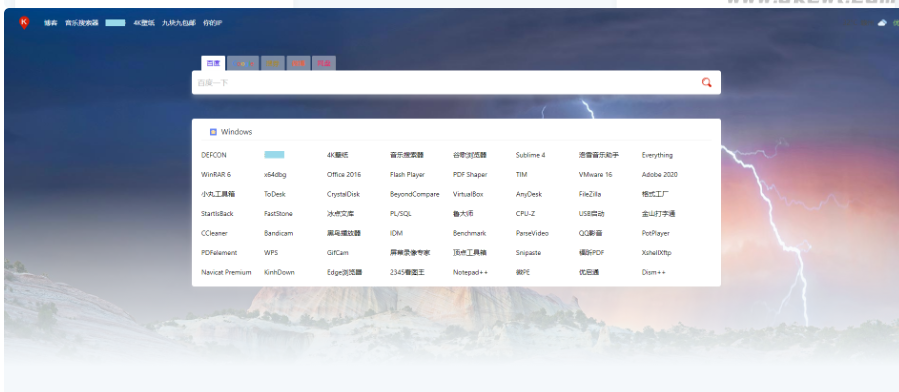
Task: Open 你的IP in top navigation
Action: pos(212,23)
